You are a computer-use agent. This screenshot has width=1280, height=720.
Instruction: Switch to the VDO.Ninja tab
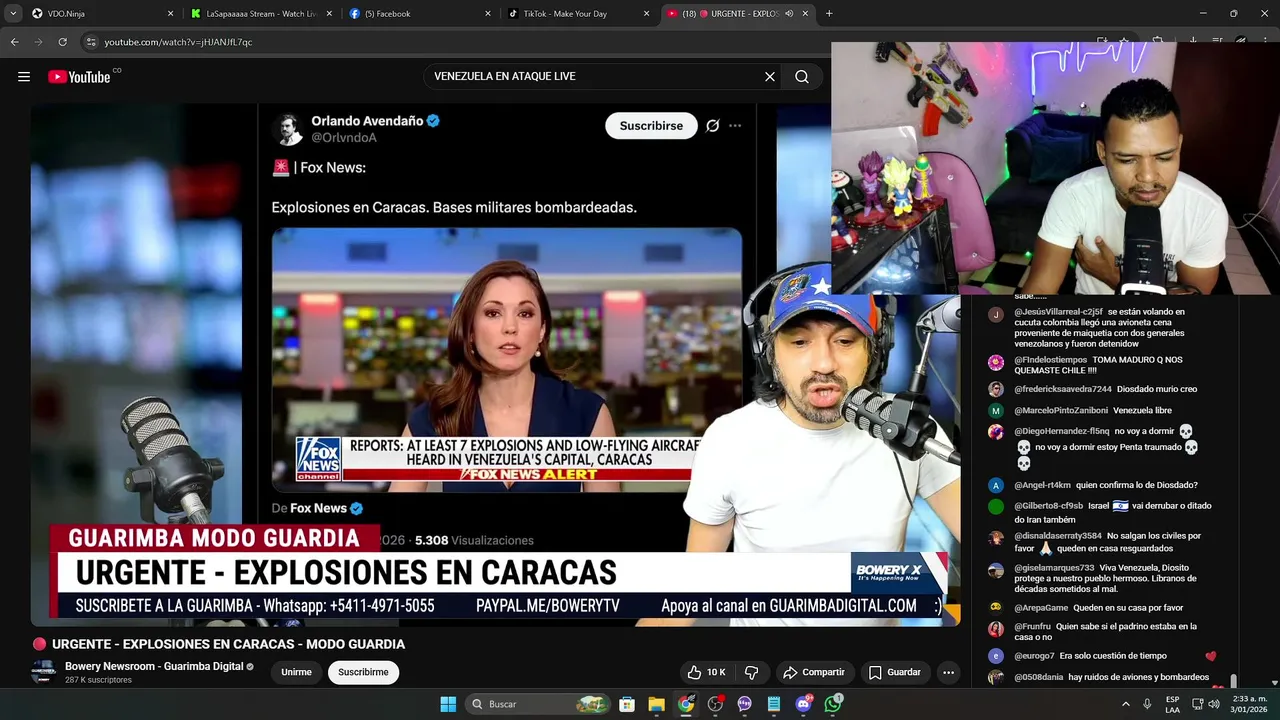pos(93,14)
